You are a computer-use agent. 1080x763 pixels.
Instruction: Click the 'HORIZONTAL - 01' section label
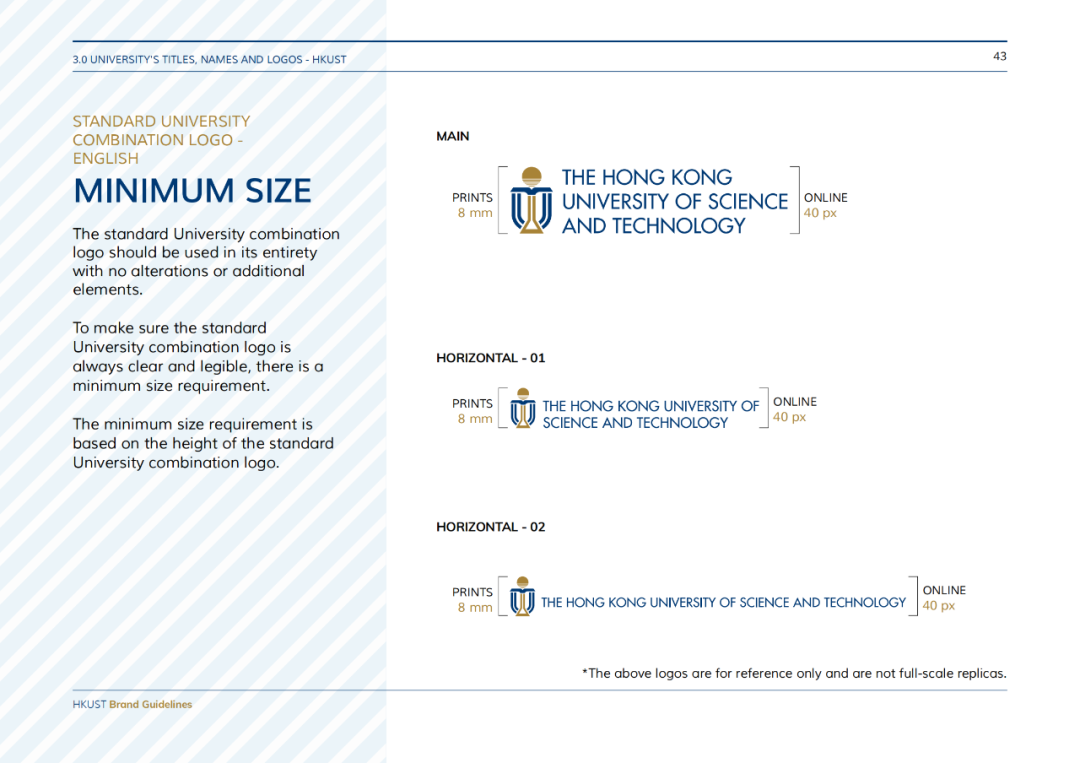tap(490, 358)
